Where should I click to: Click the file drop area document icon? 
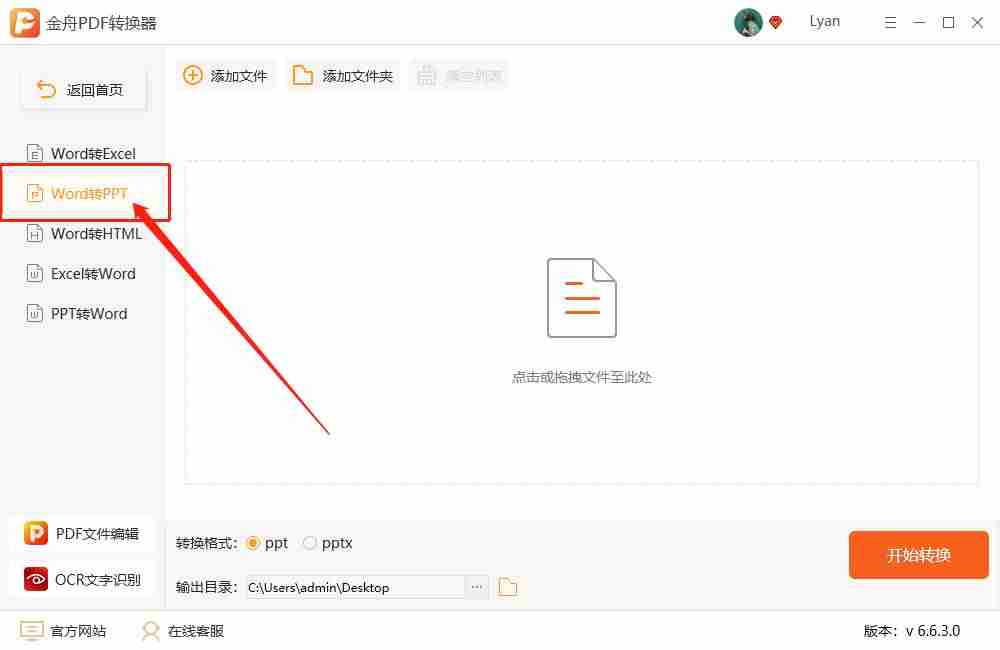[582, 298]
